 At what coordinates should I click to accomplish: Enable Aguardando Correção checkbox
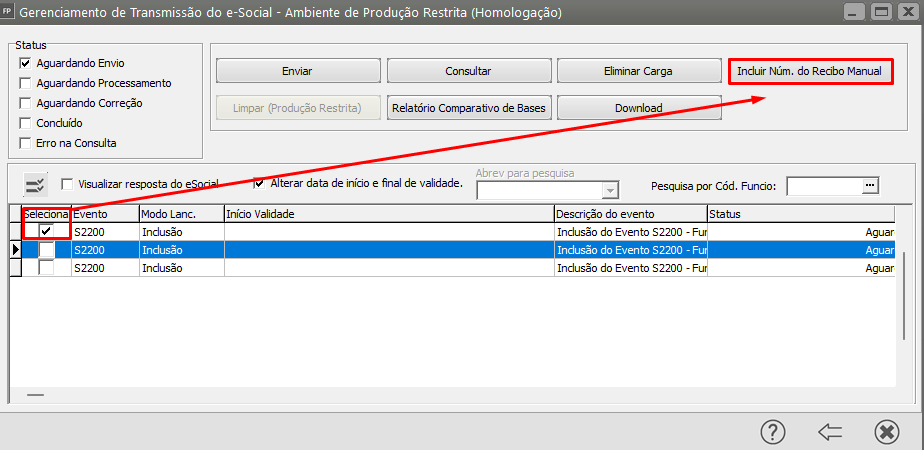coord(25,103)
